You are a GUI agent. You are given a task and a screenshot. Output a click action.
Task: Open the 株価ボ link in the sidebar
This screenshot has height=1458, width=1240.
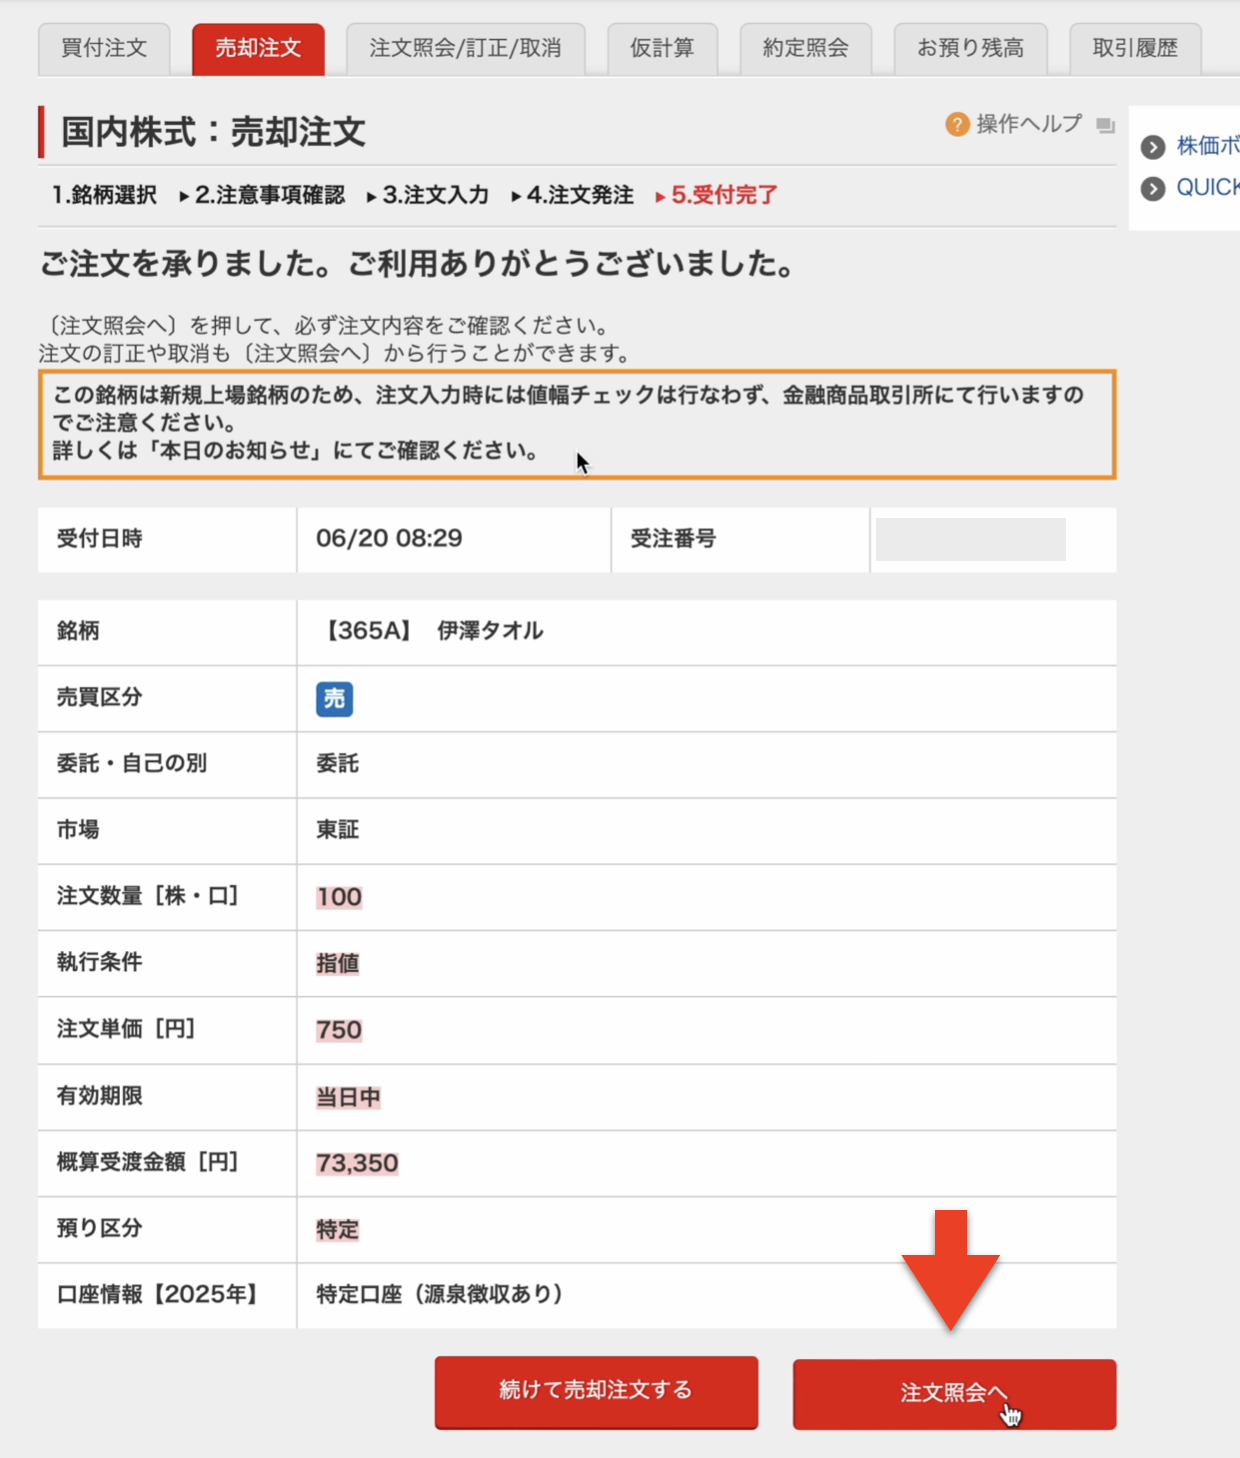point(1205,145)
